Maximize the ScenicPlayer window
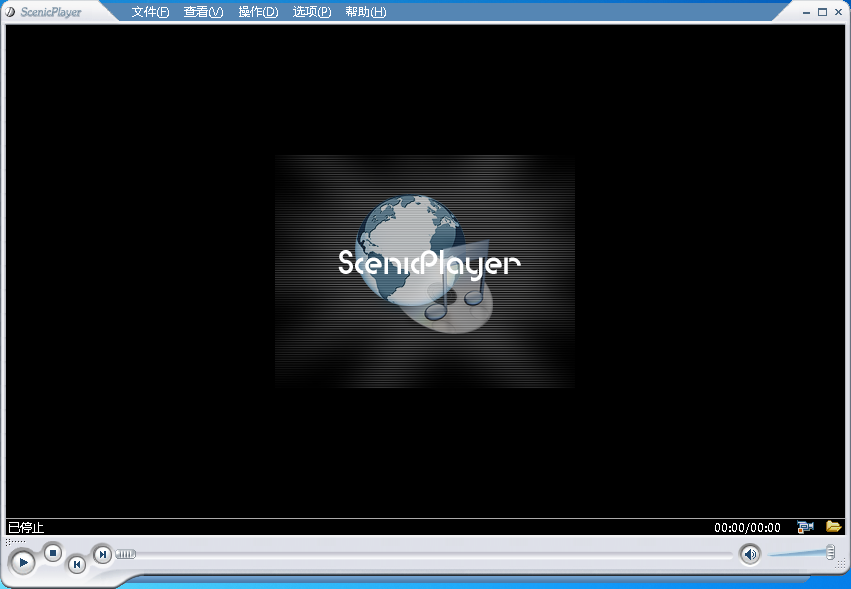Image resolution: width=851 pixels, height=589 pixels. click(x=822, y=12)
